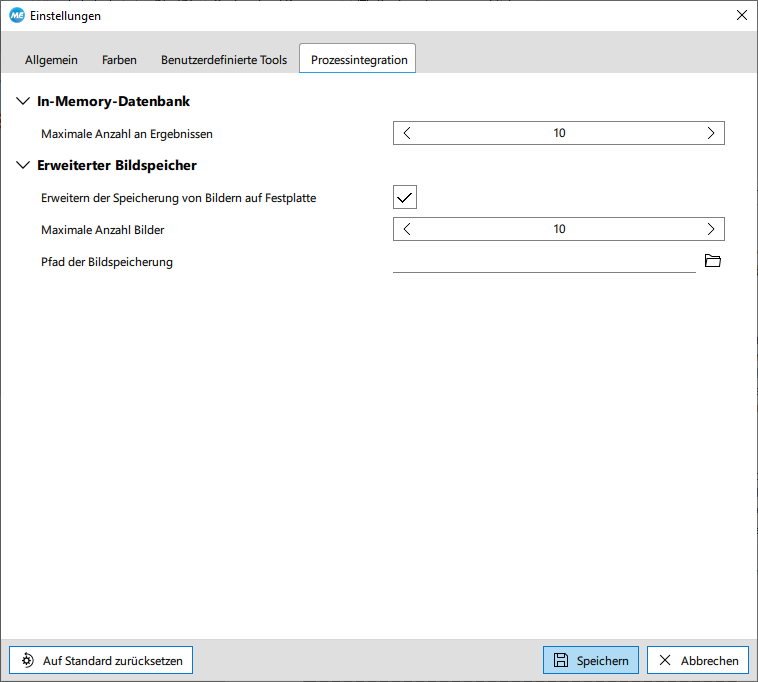The width and height of the screenshot is (758, 682).
Task: Click the ME application logo in title bar
Action: click(16, 15)
